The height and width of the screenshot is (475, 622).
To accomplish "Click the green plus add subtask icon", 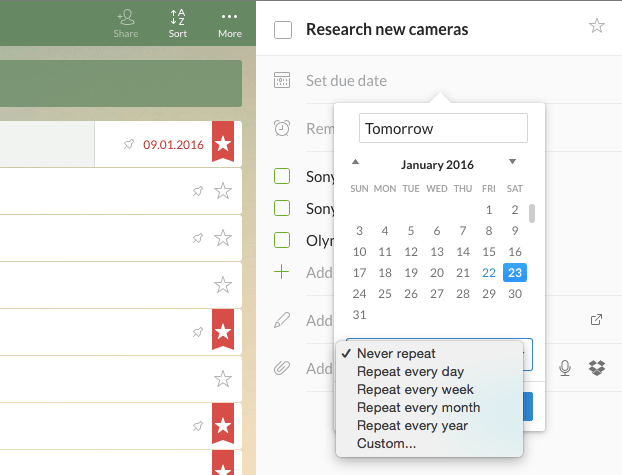I will (x=282, y=272).
